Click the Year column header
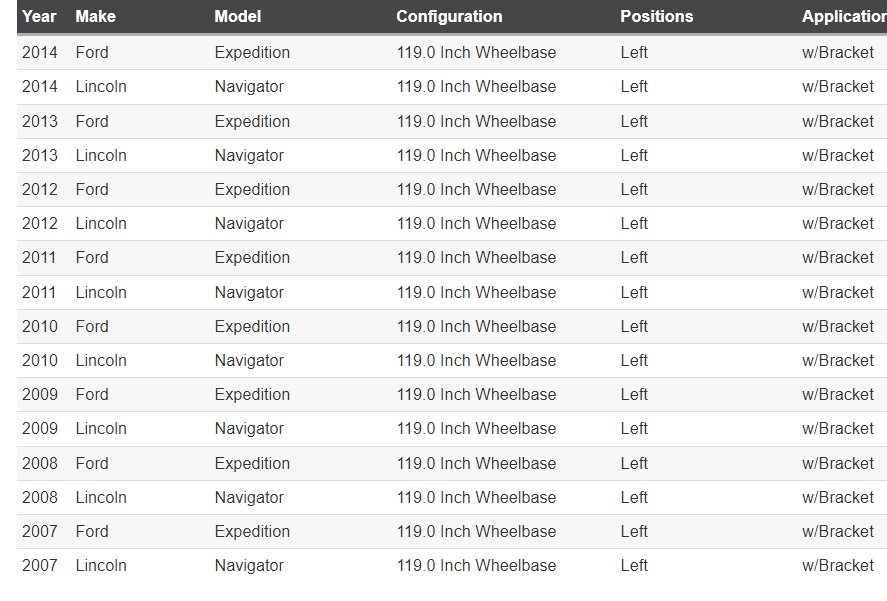The image size is (887, 601). click(39, 16)
